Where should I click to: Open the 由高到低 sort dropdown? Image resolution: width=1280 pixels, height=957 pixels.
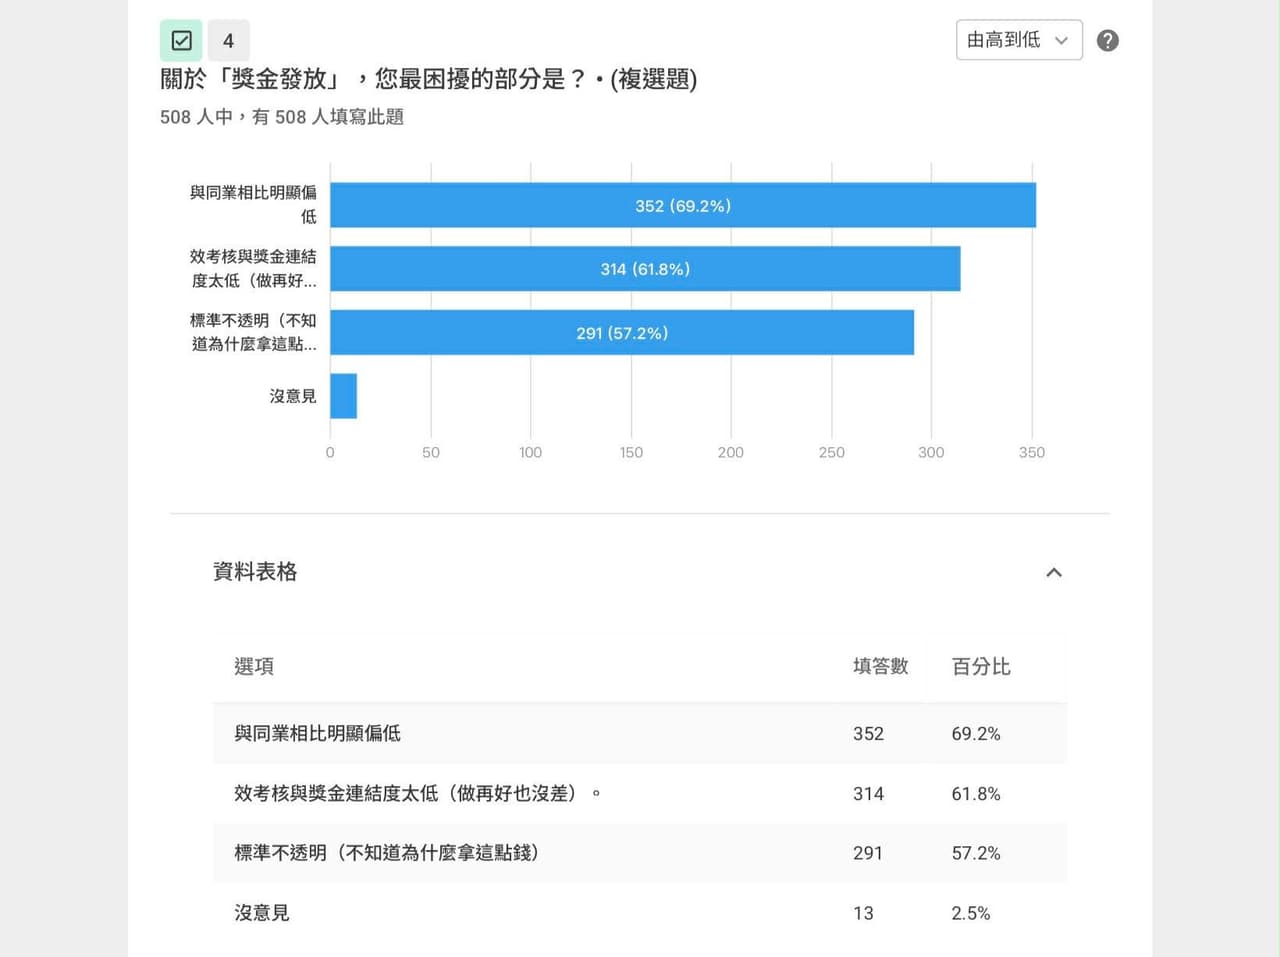1019,40
